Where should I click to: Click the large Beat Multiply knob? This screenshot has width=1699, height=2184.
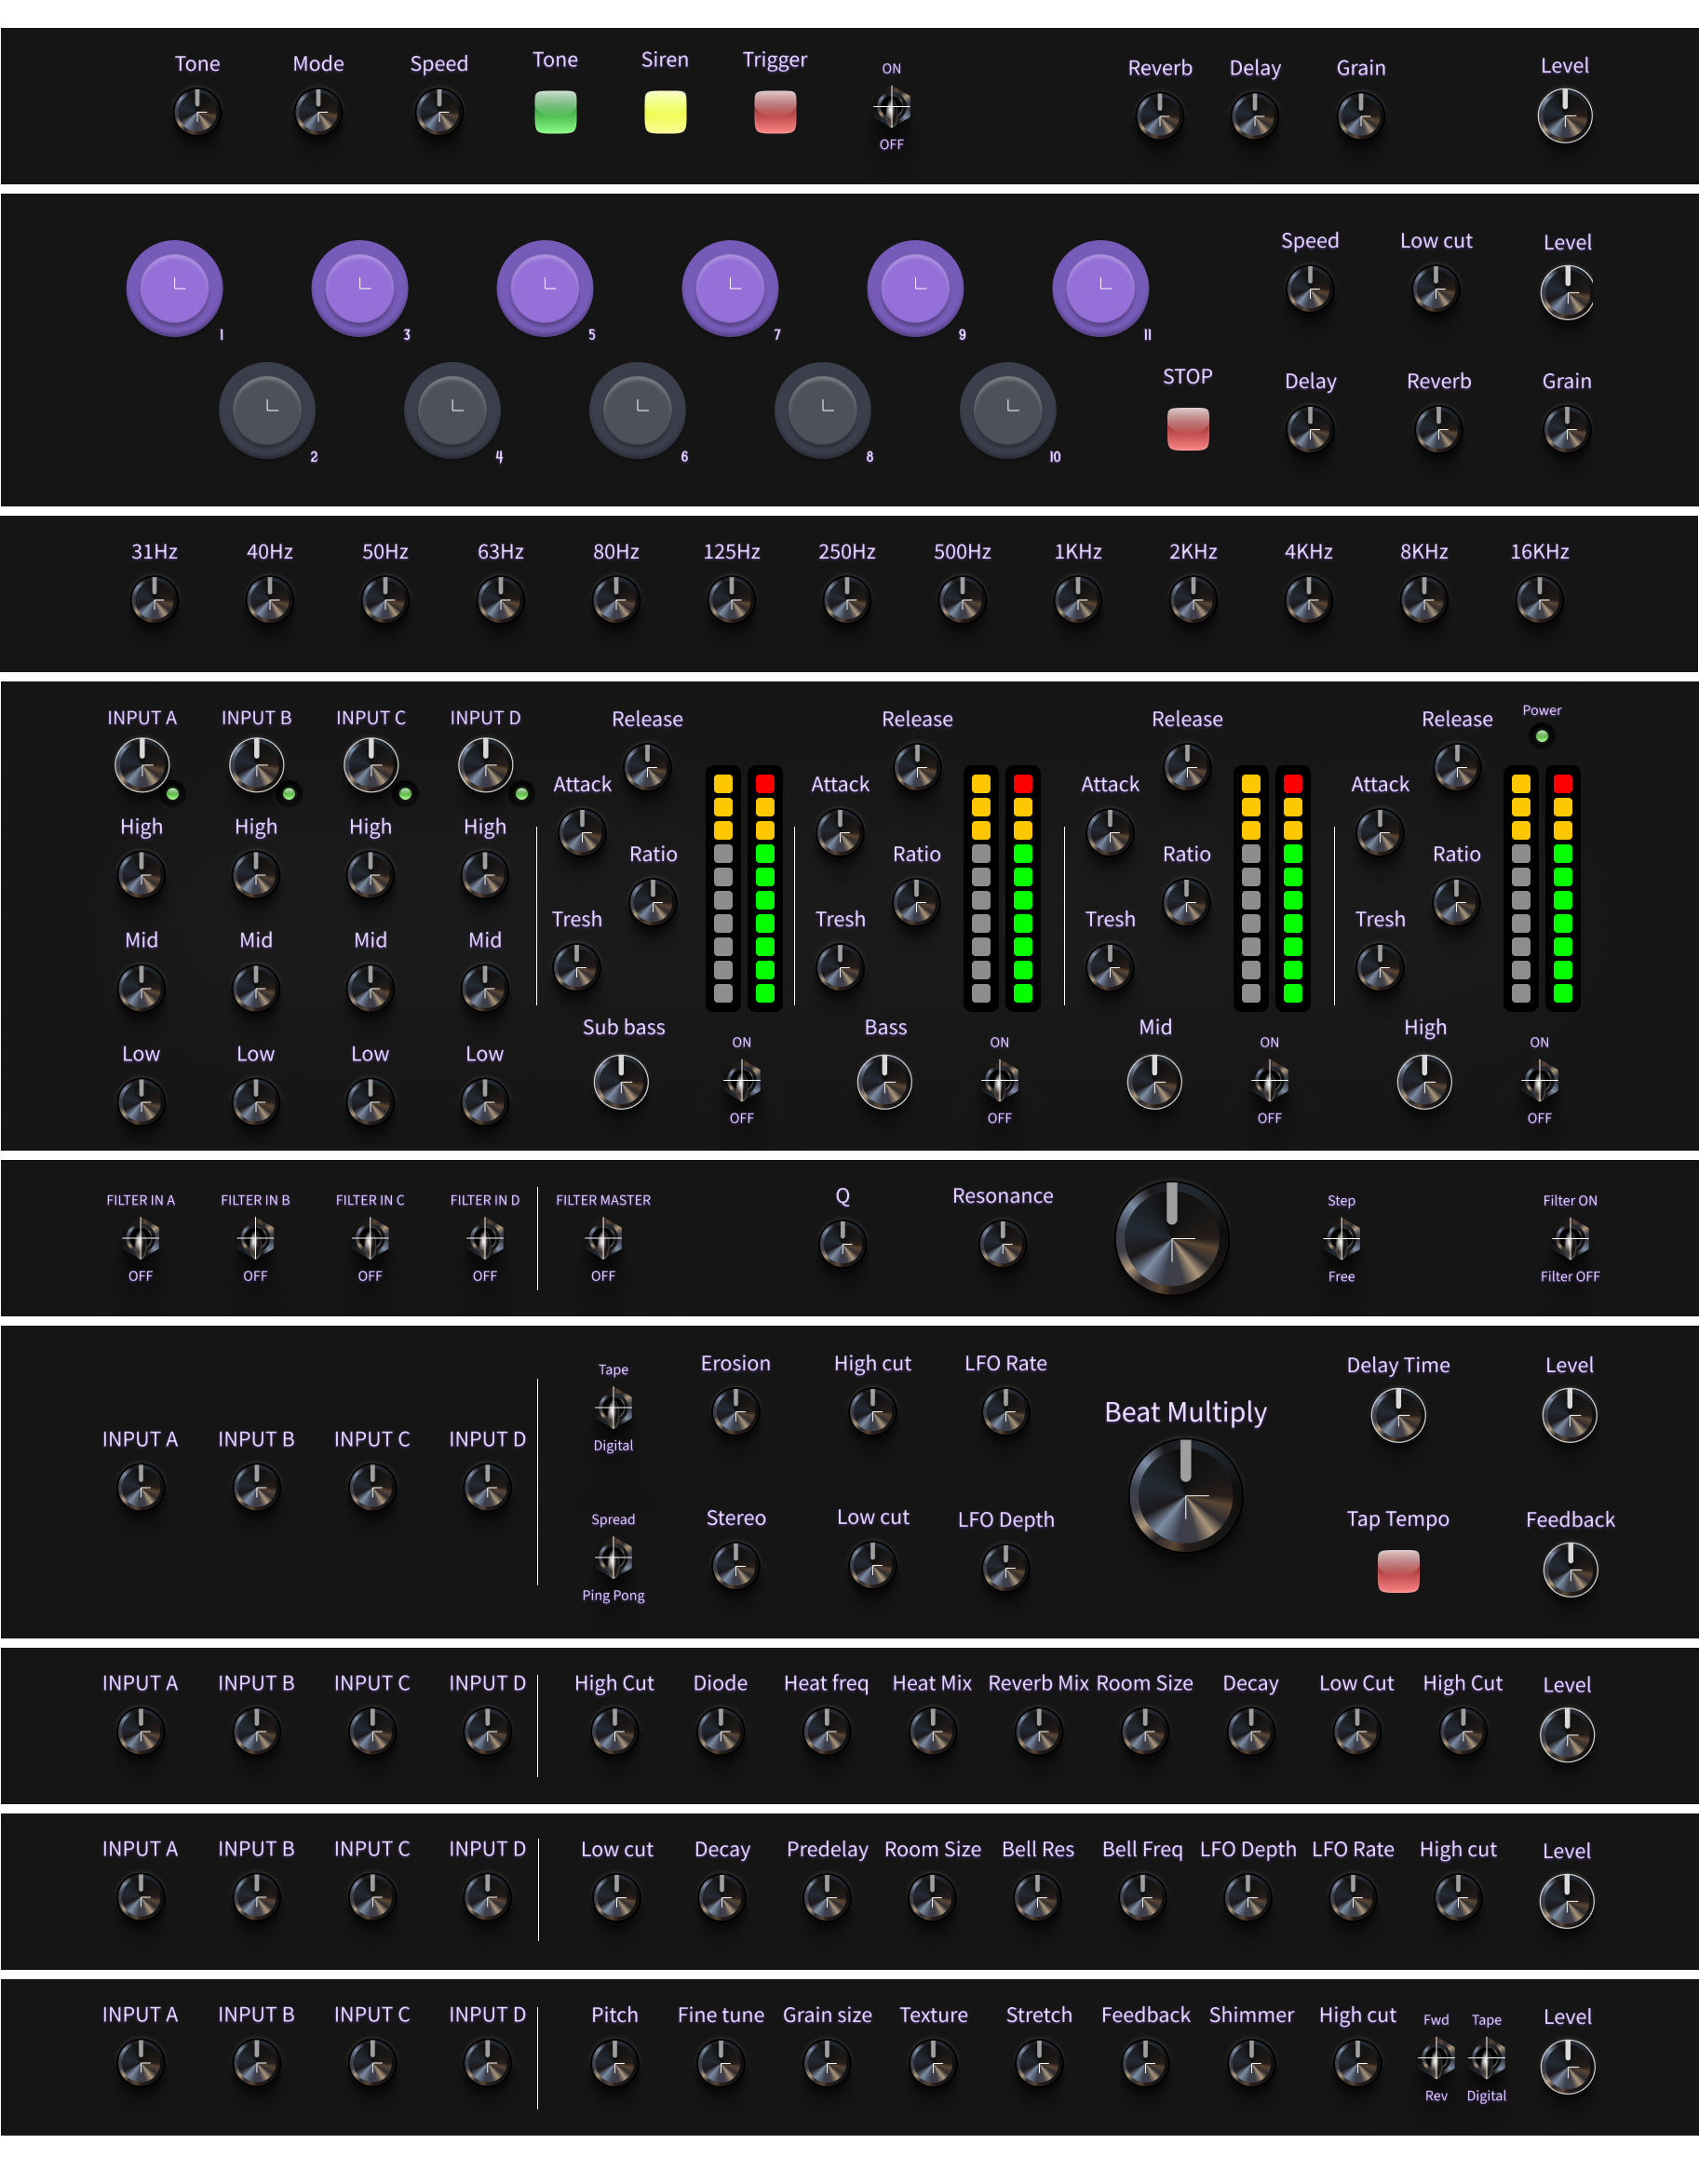1185,1495
